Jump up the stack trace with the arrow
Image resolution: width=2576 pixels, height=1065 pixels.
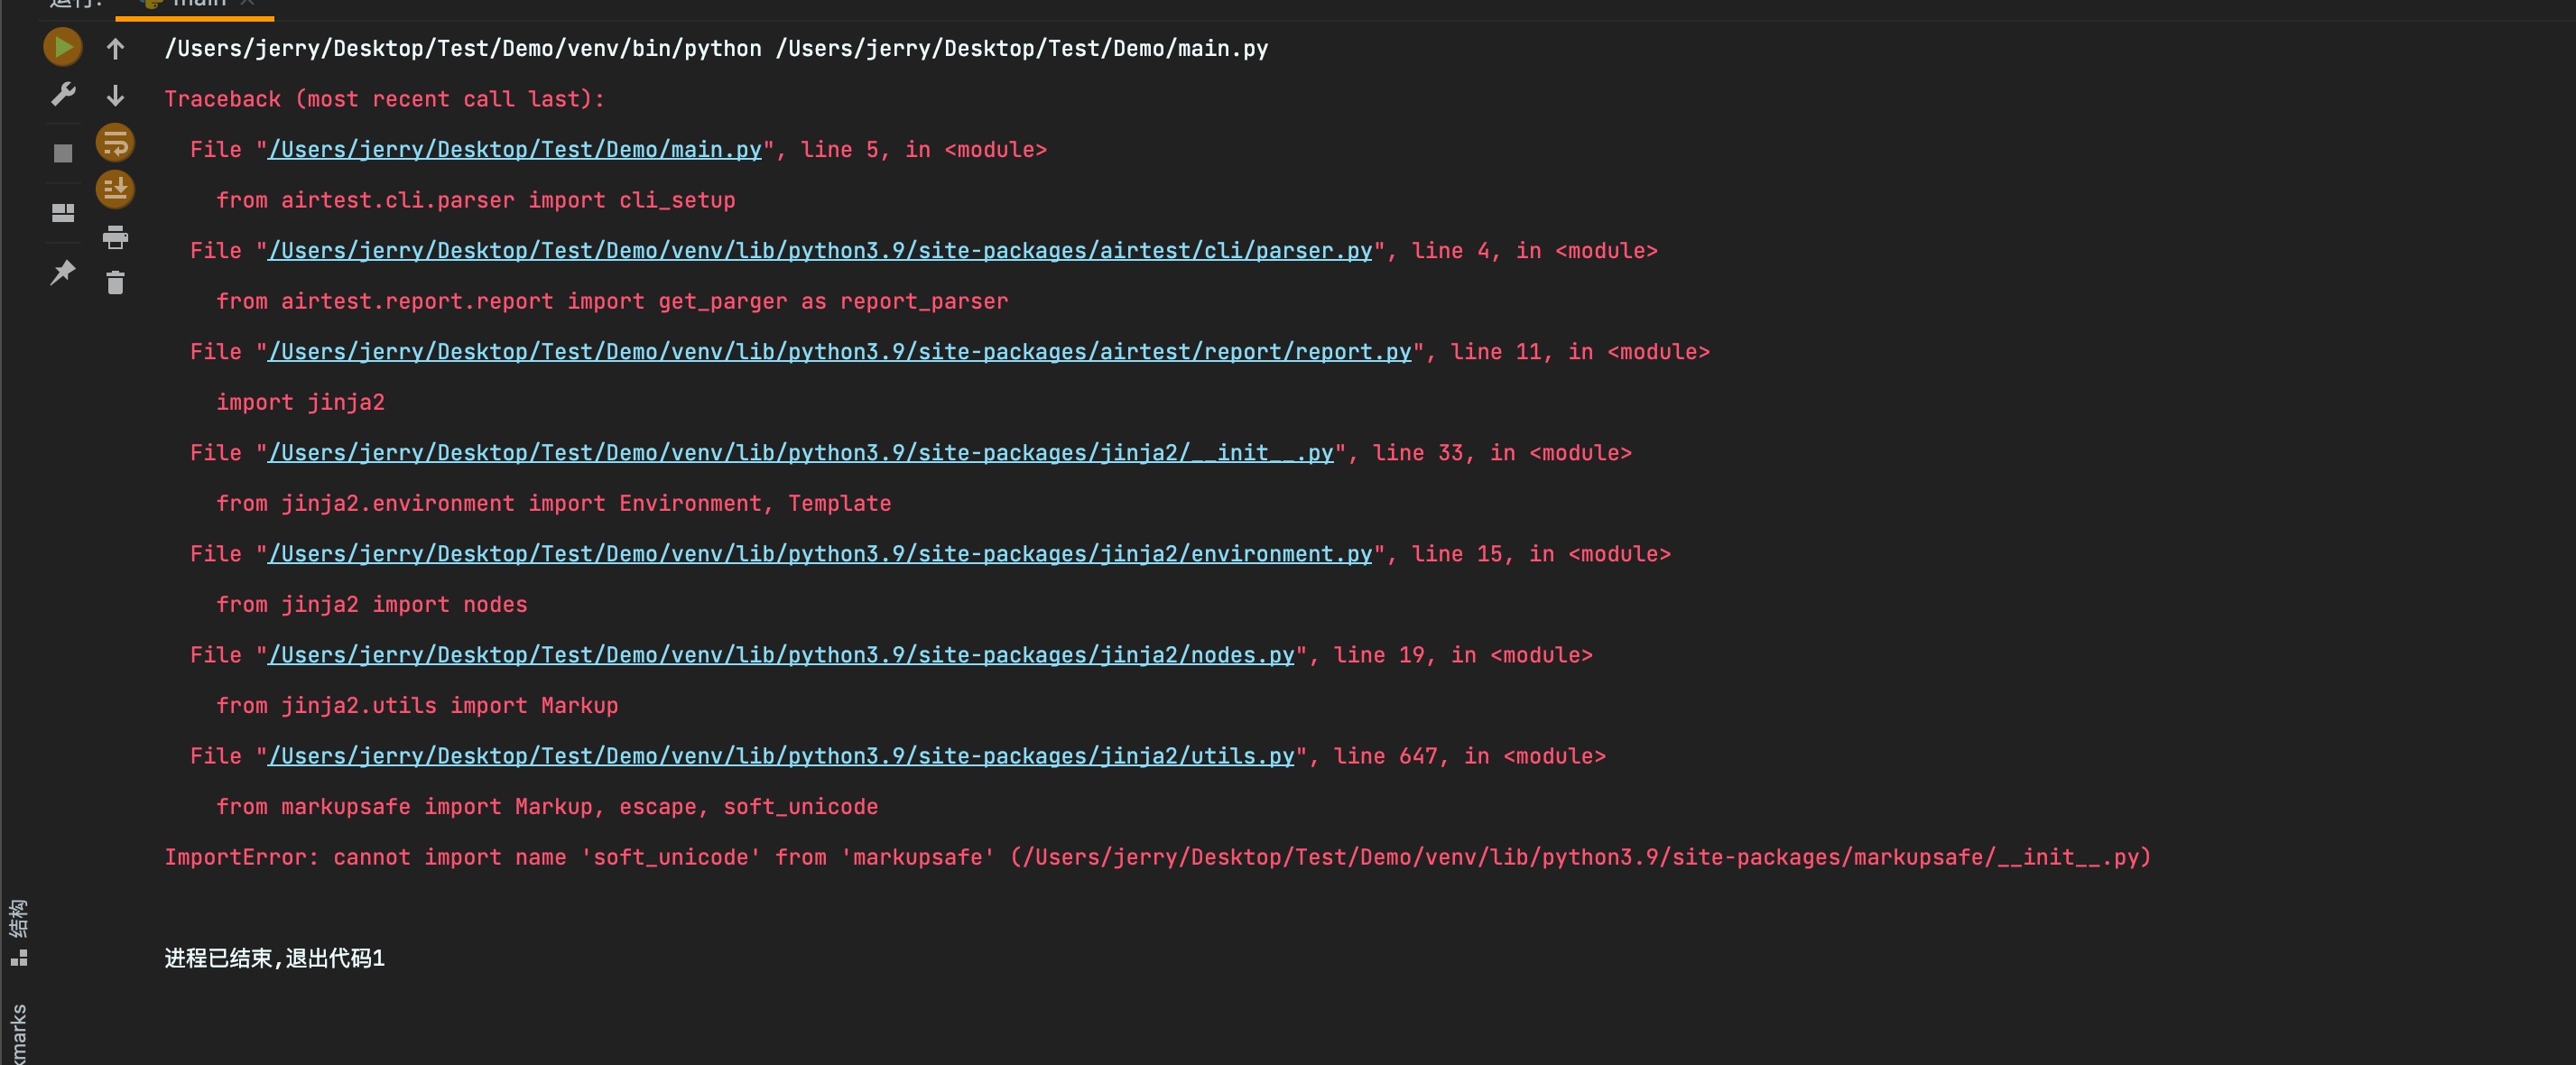115,48
